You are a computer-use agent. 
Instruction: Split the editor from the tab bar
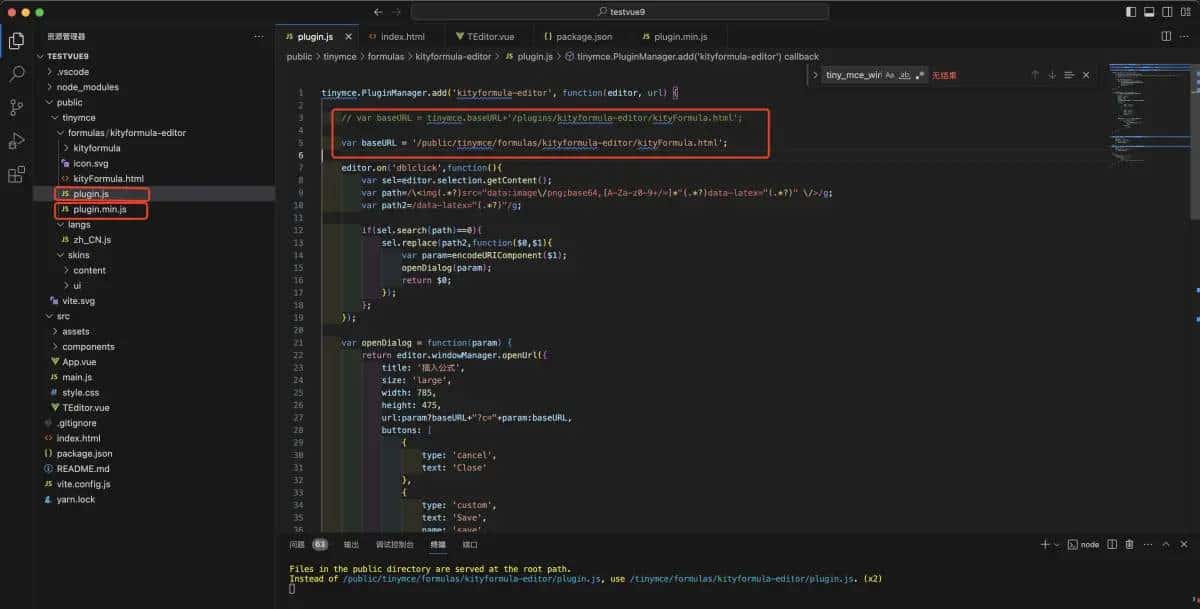[1165, 34]
